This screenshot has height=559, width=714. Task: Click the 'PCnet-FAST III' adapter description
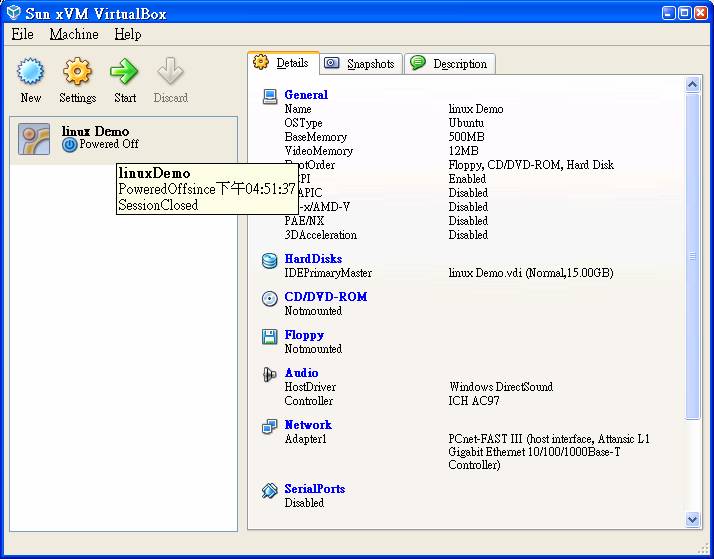[549, 452]
